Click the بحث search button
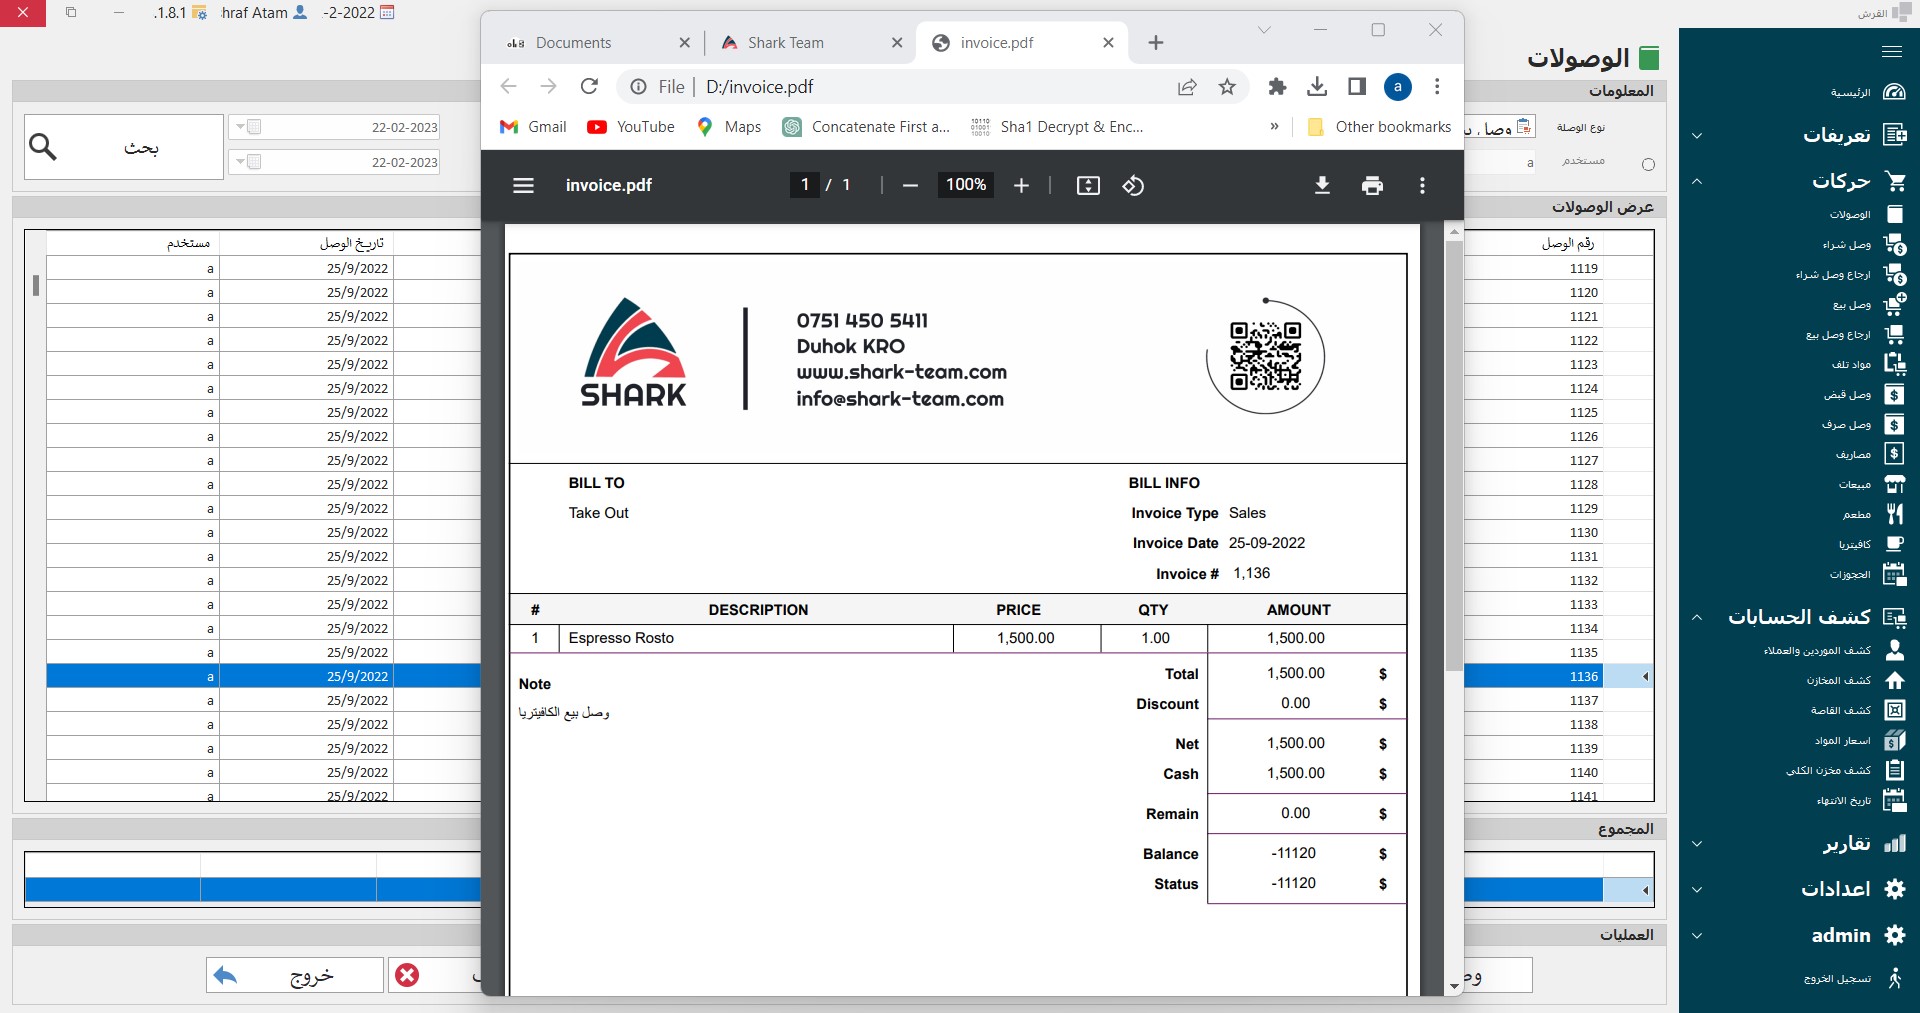Viewport: 1920px width, 1013px height. [x=123, y=147]
